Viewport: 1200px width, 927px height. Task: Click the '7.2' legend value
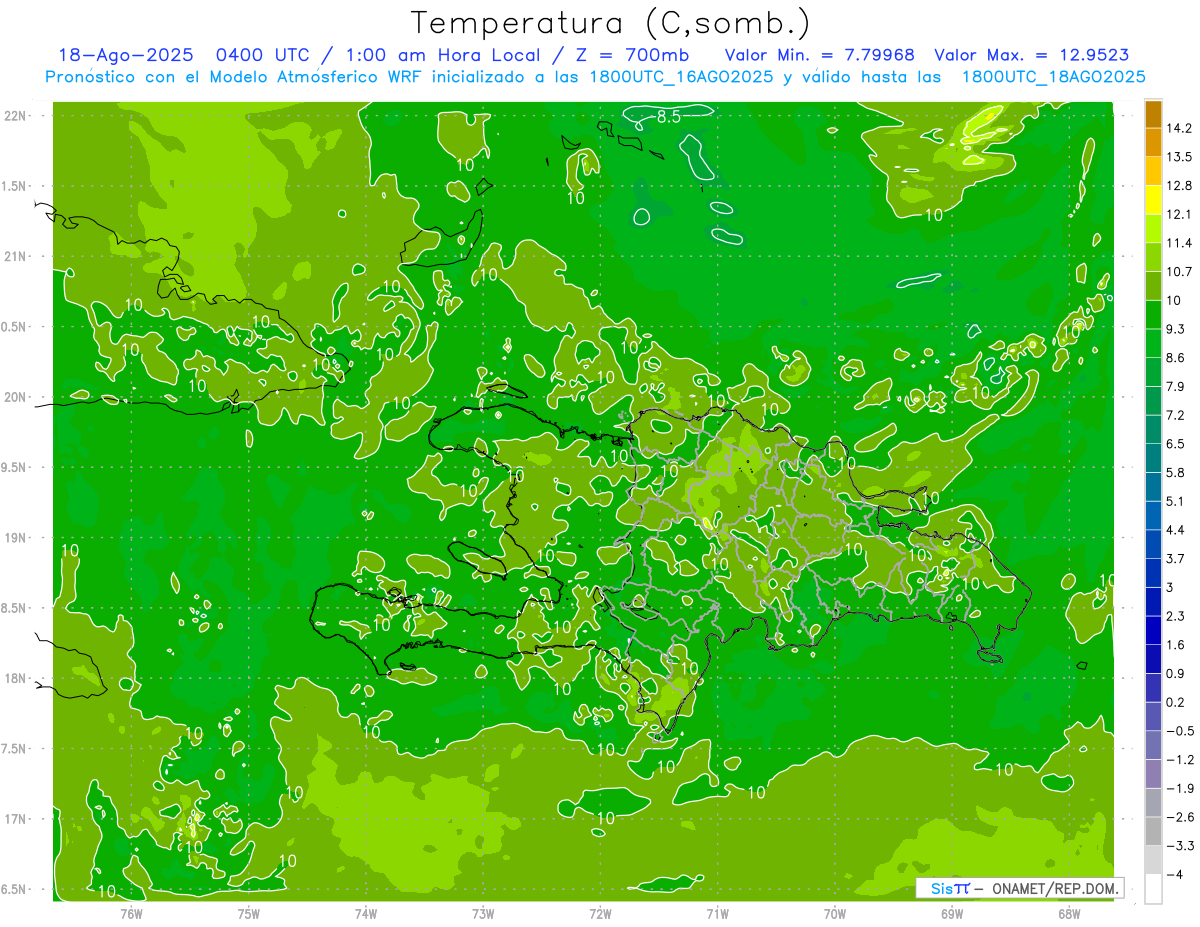click(1176, 415)
